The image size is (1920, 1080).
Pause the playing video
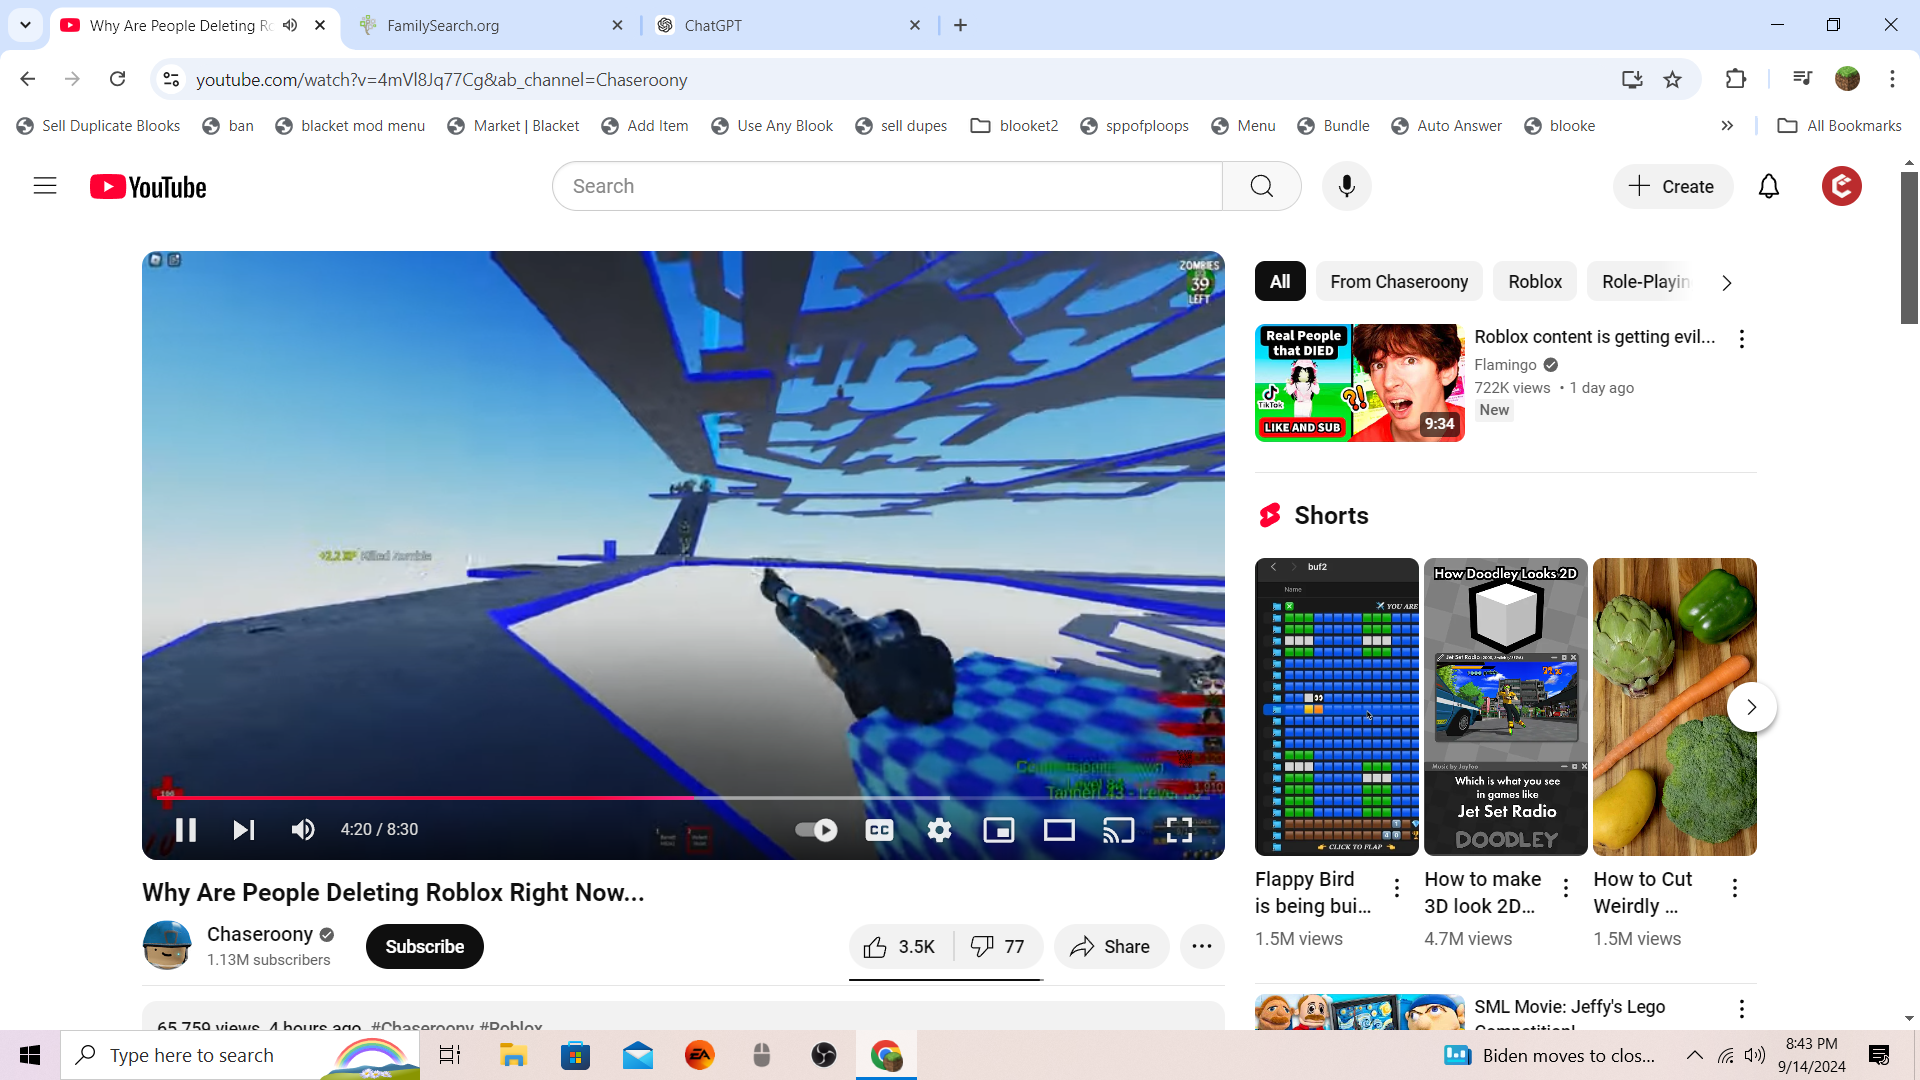pyautogui.click(x=186, y=830)
